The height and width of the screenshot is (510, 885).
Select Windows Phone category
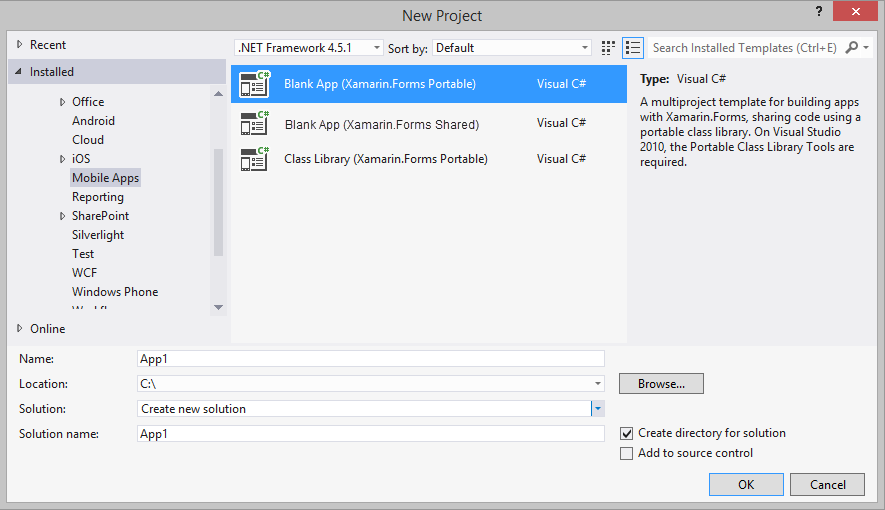115,292
